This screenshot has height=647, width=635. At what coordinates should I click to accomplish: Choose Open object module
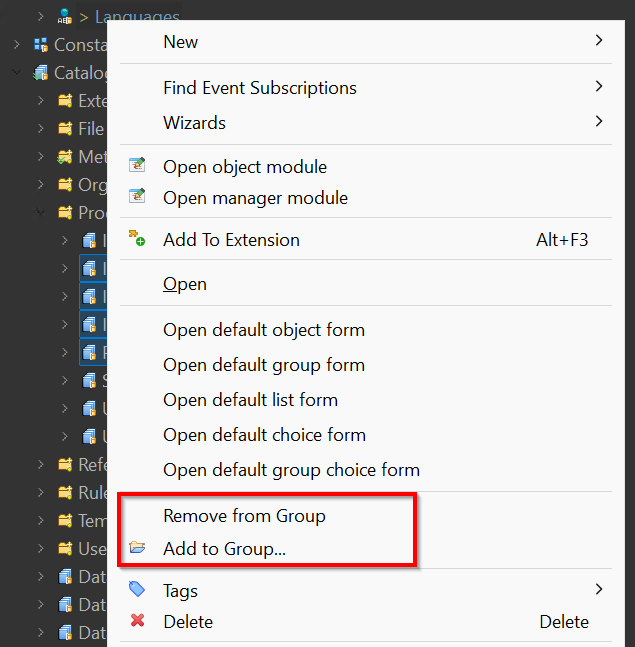(366, 167)
